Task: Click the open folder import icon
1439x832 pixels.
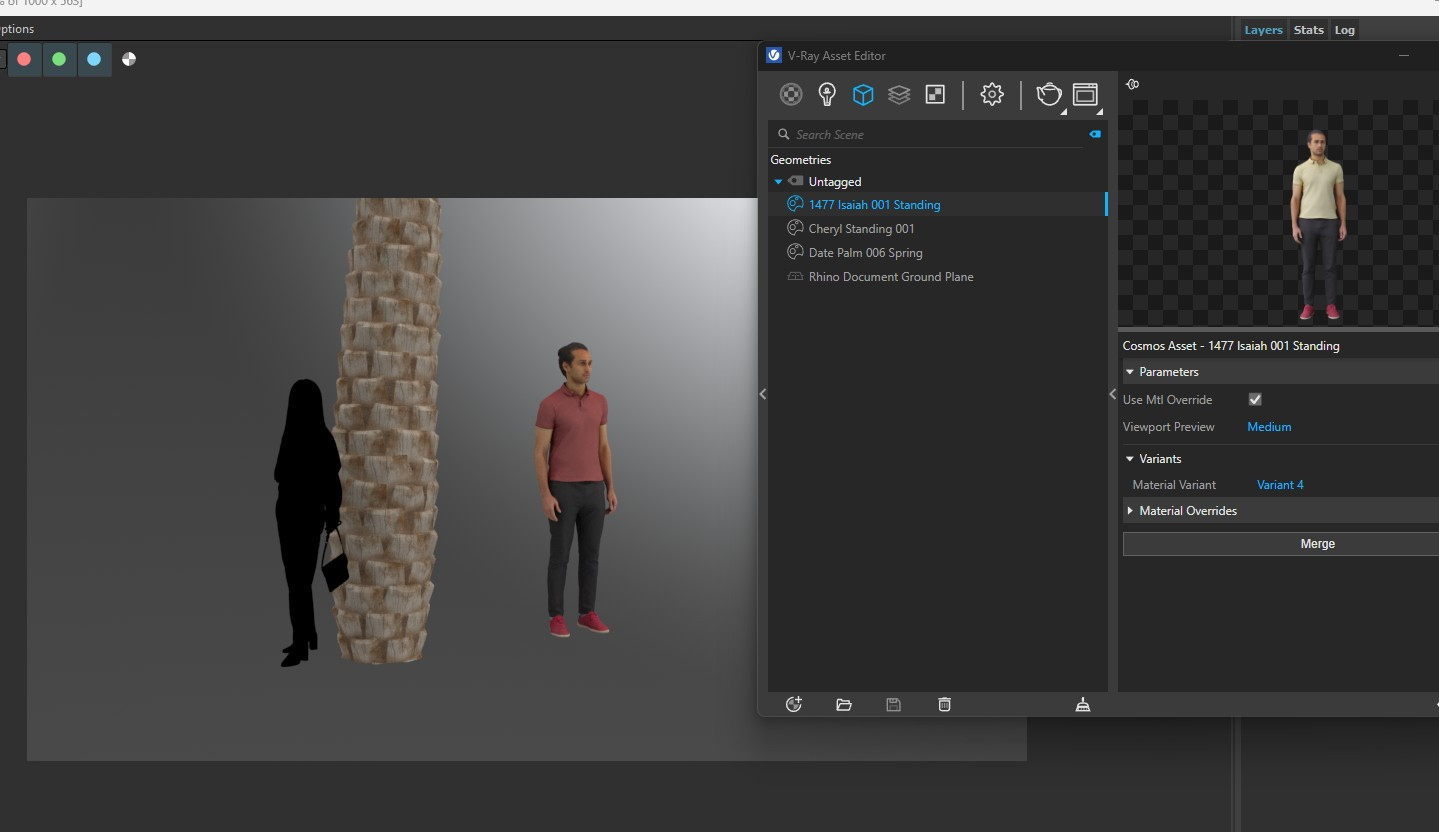Action: (844, 704)
